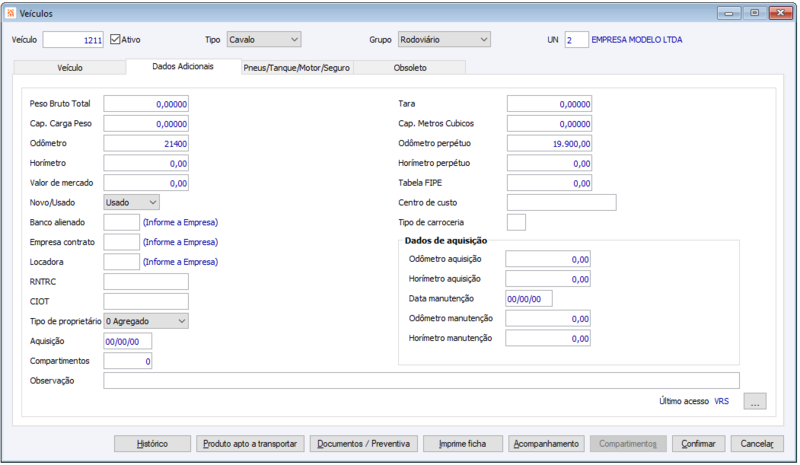Screen dimensions: 800x465
Task: Expand the Tipo de proprietário dropdown
Action: [146, 321]
